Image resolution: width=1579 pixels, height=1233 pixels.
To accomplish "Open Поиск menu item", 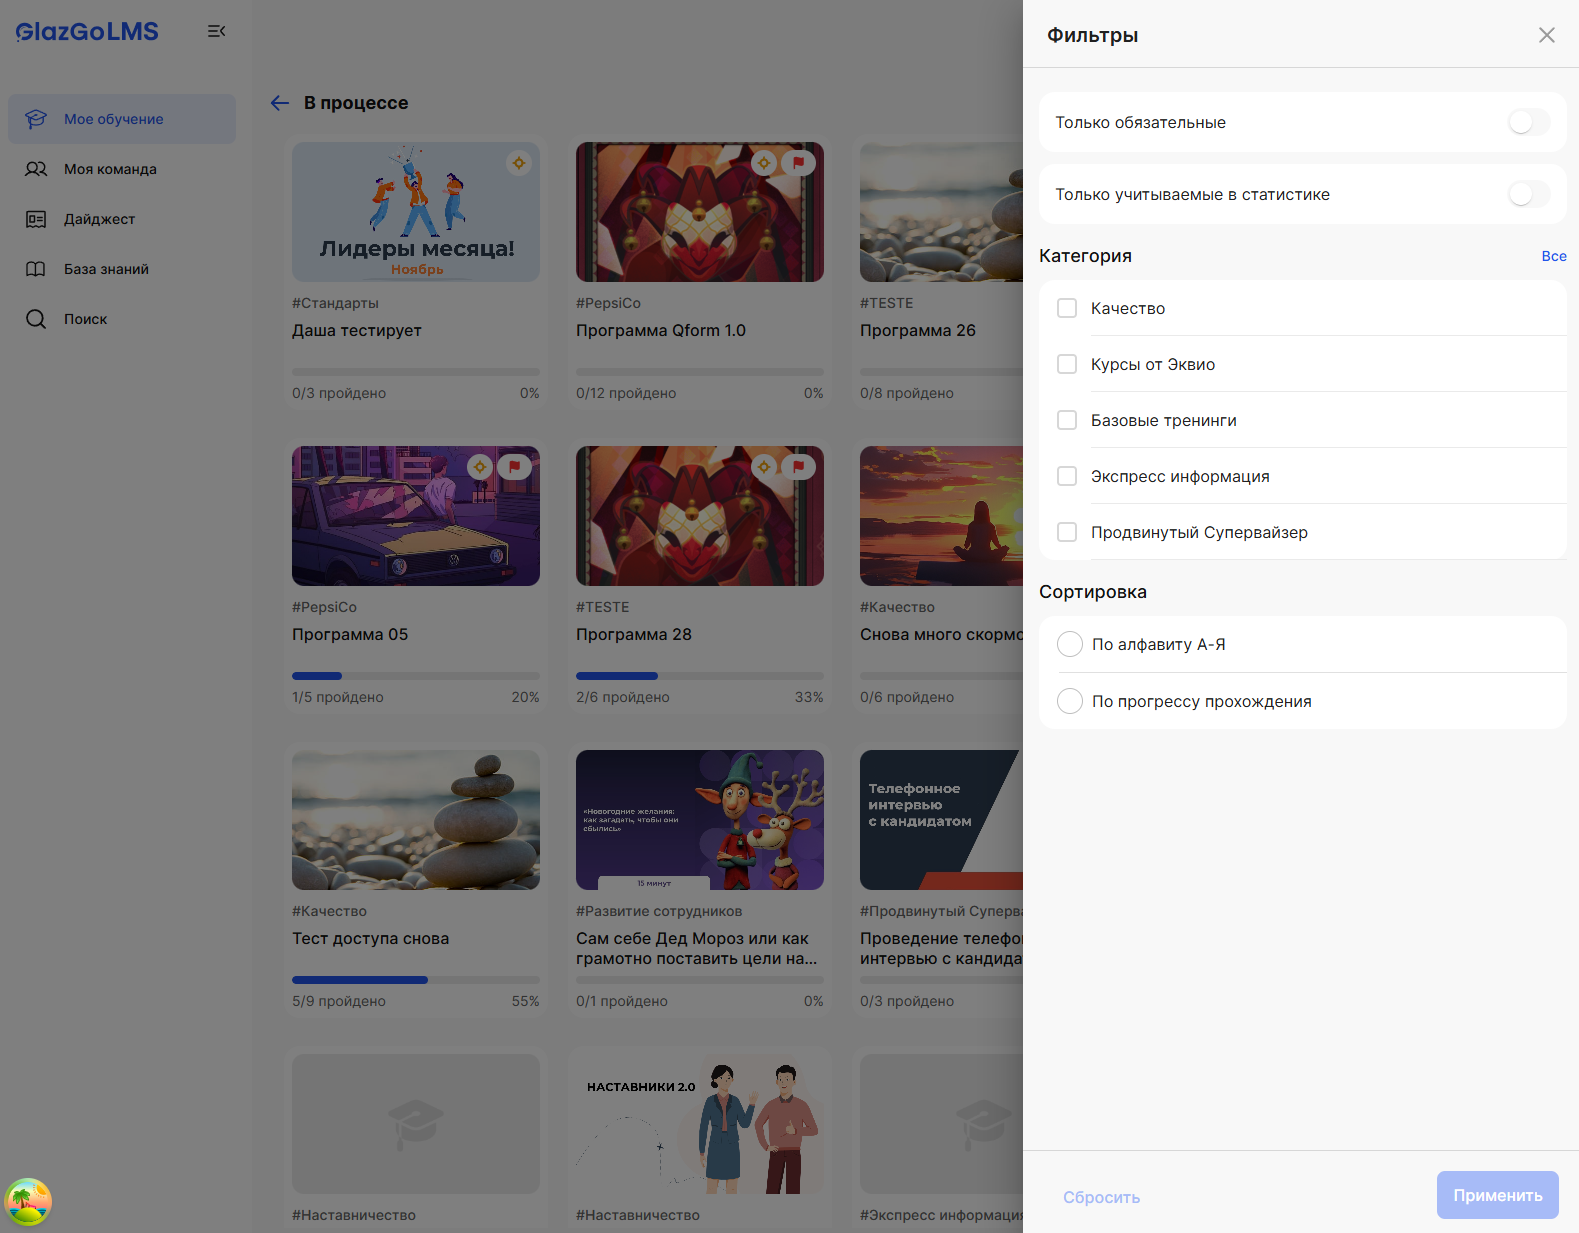I will coord(122,319).
